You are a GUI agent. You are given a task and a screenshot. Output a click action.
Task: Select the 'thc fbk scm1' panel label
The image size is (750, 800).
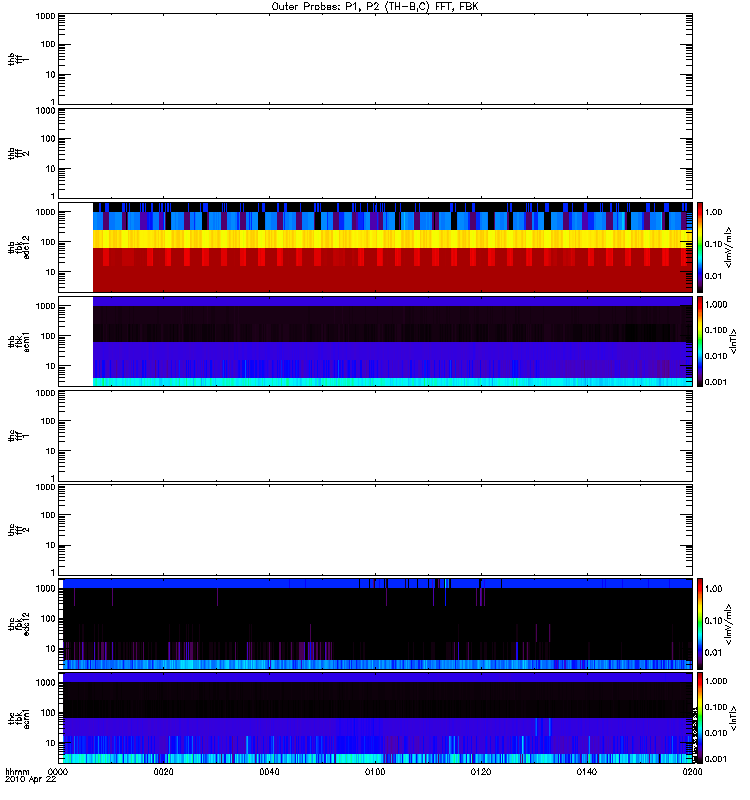pos(18,718)
